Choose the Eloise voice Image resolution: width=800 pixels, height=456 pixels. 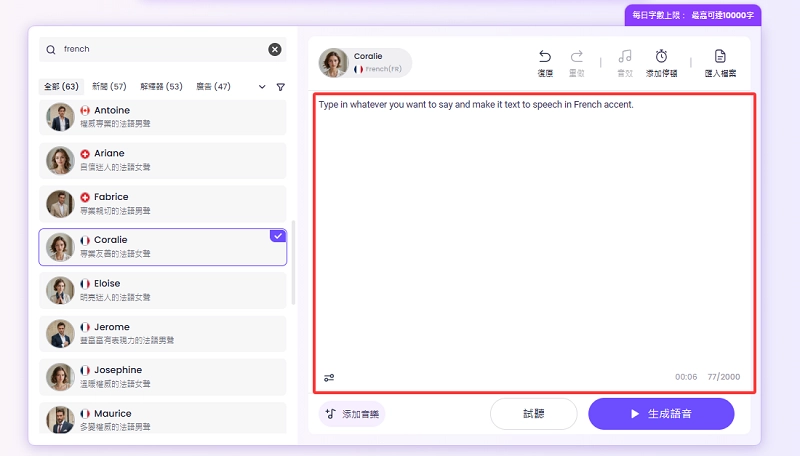pyautogui.click(x=162, y=290)
